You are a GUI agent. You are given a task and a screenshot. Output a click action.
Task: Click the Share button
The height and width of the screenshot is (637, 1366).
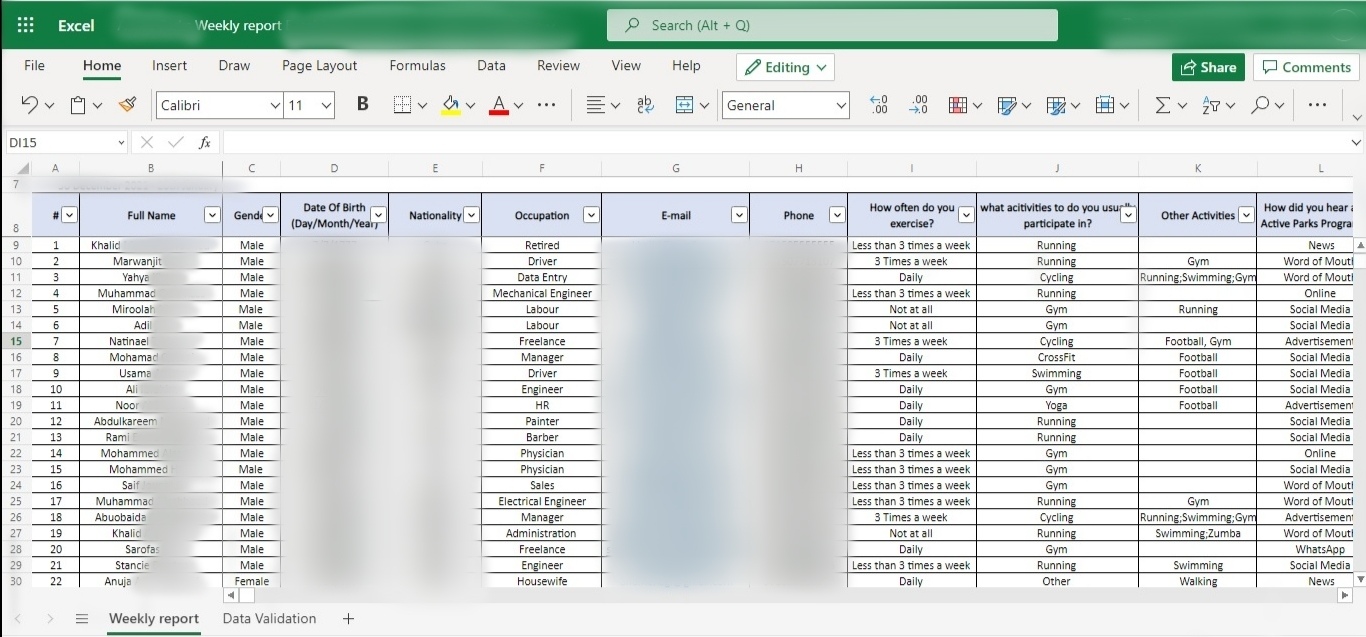click(x=1208, y=67)
